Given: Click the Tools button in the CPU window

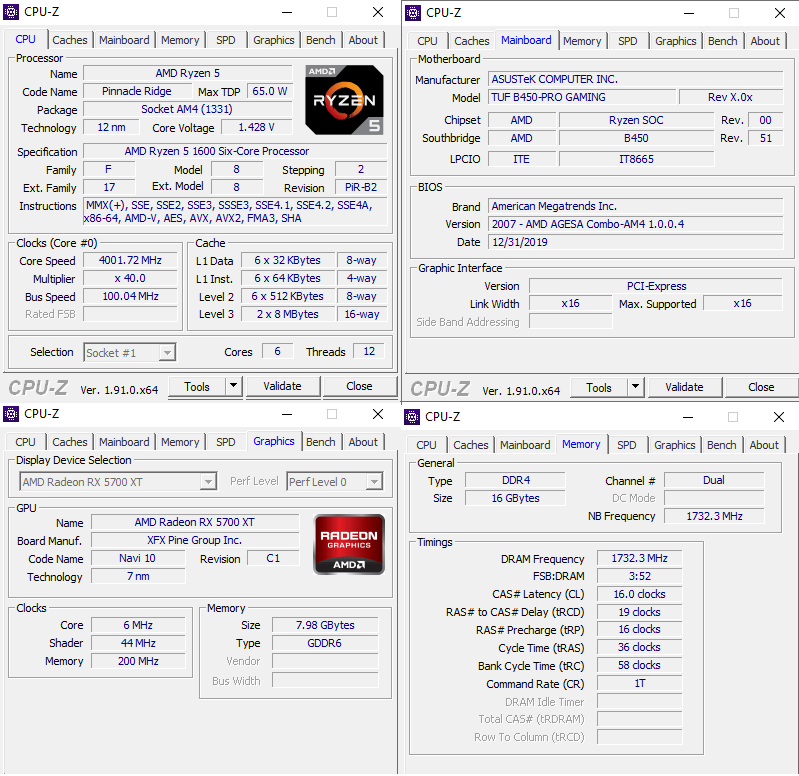Looking at the screenshot, I should coord(197,386).
